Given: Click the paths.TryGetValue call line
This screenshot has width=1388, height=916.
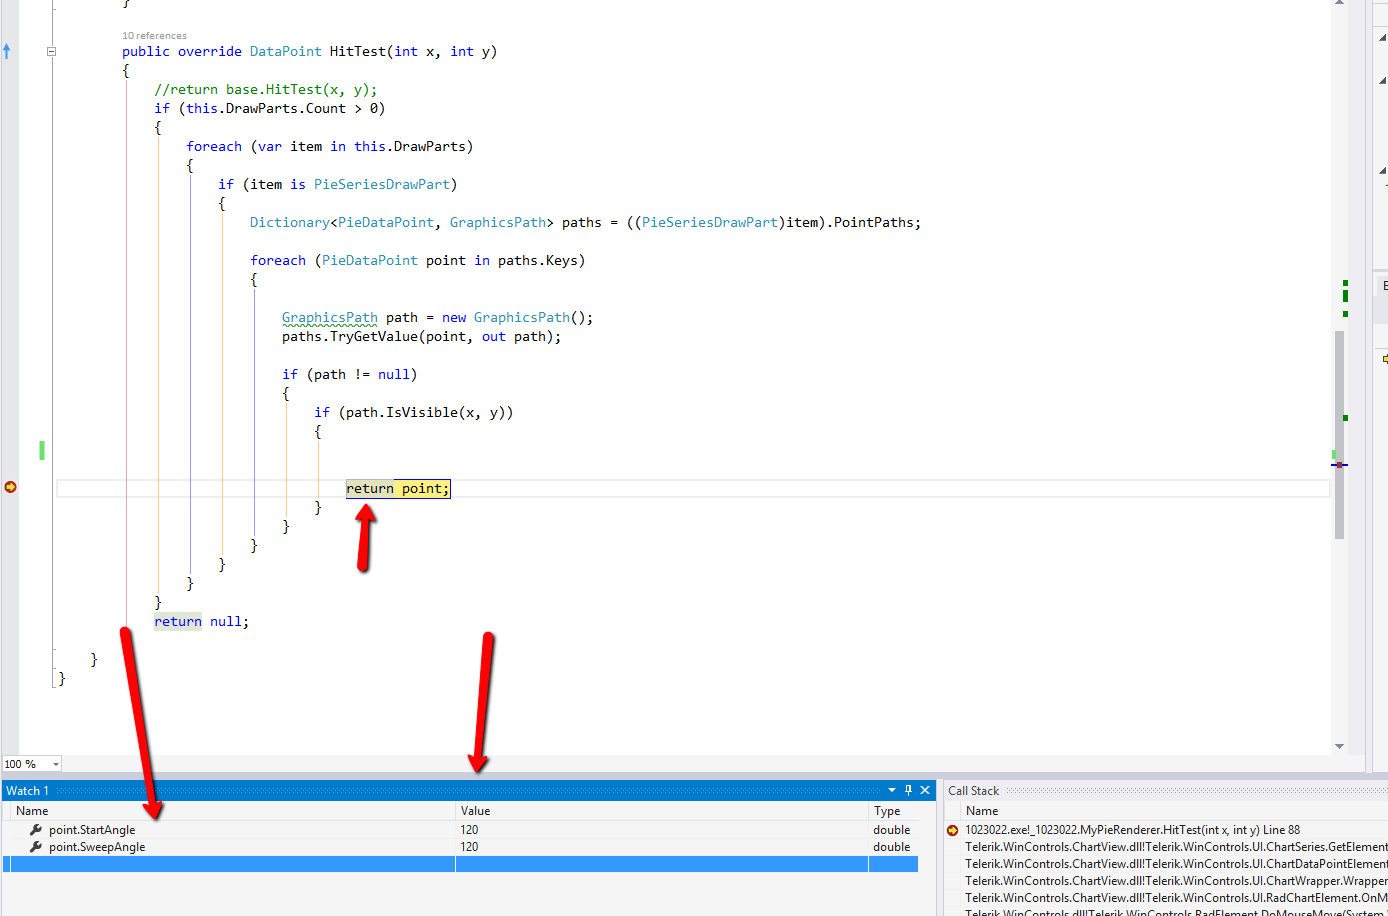Looking at the screenshot, I should pos(421,337).
